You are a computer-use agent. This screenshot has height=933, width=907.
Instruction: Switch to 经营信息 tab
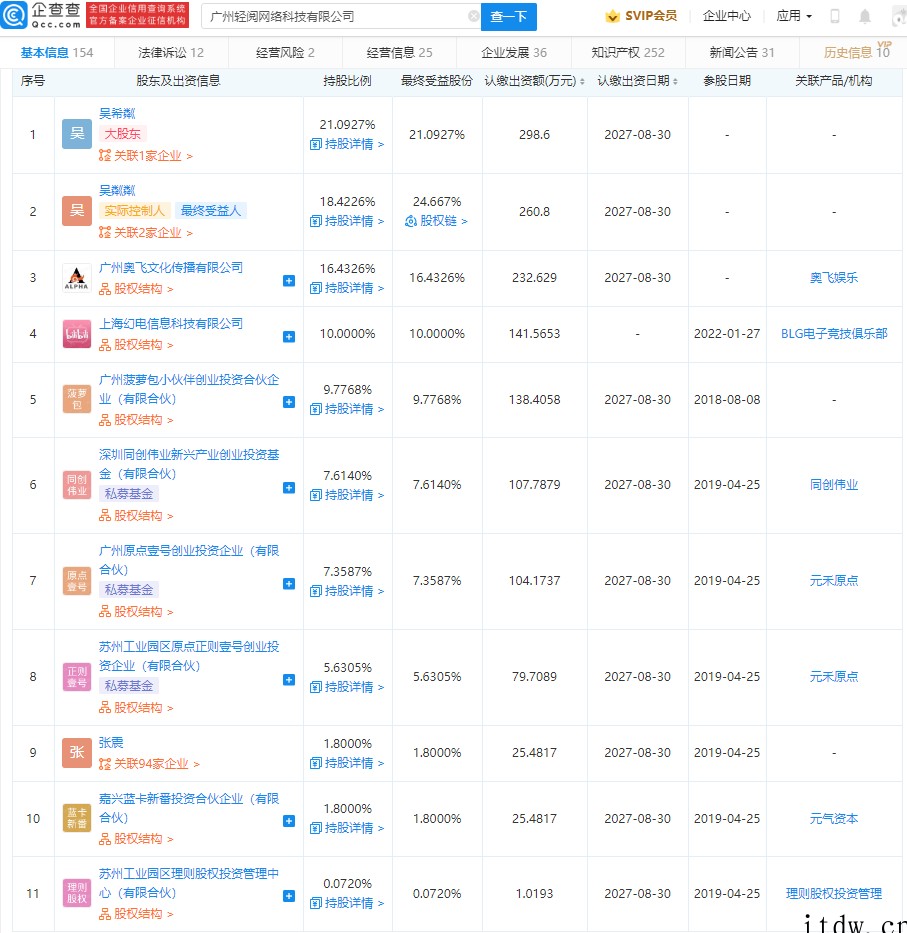[x=399, y=53]
